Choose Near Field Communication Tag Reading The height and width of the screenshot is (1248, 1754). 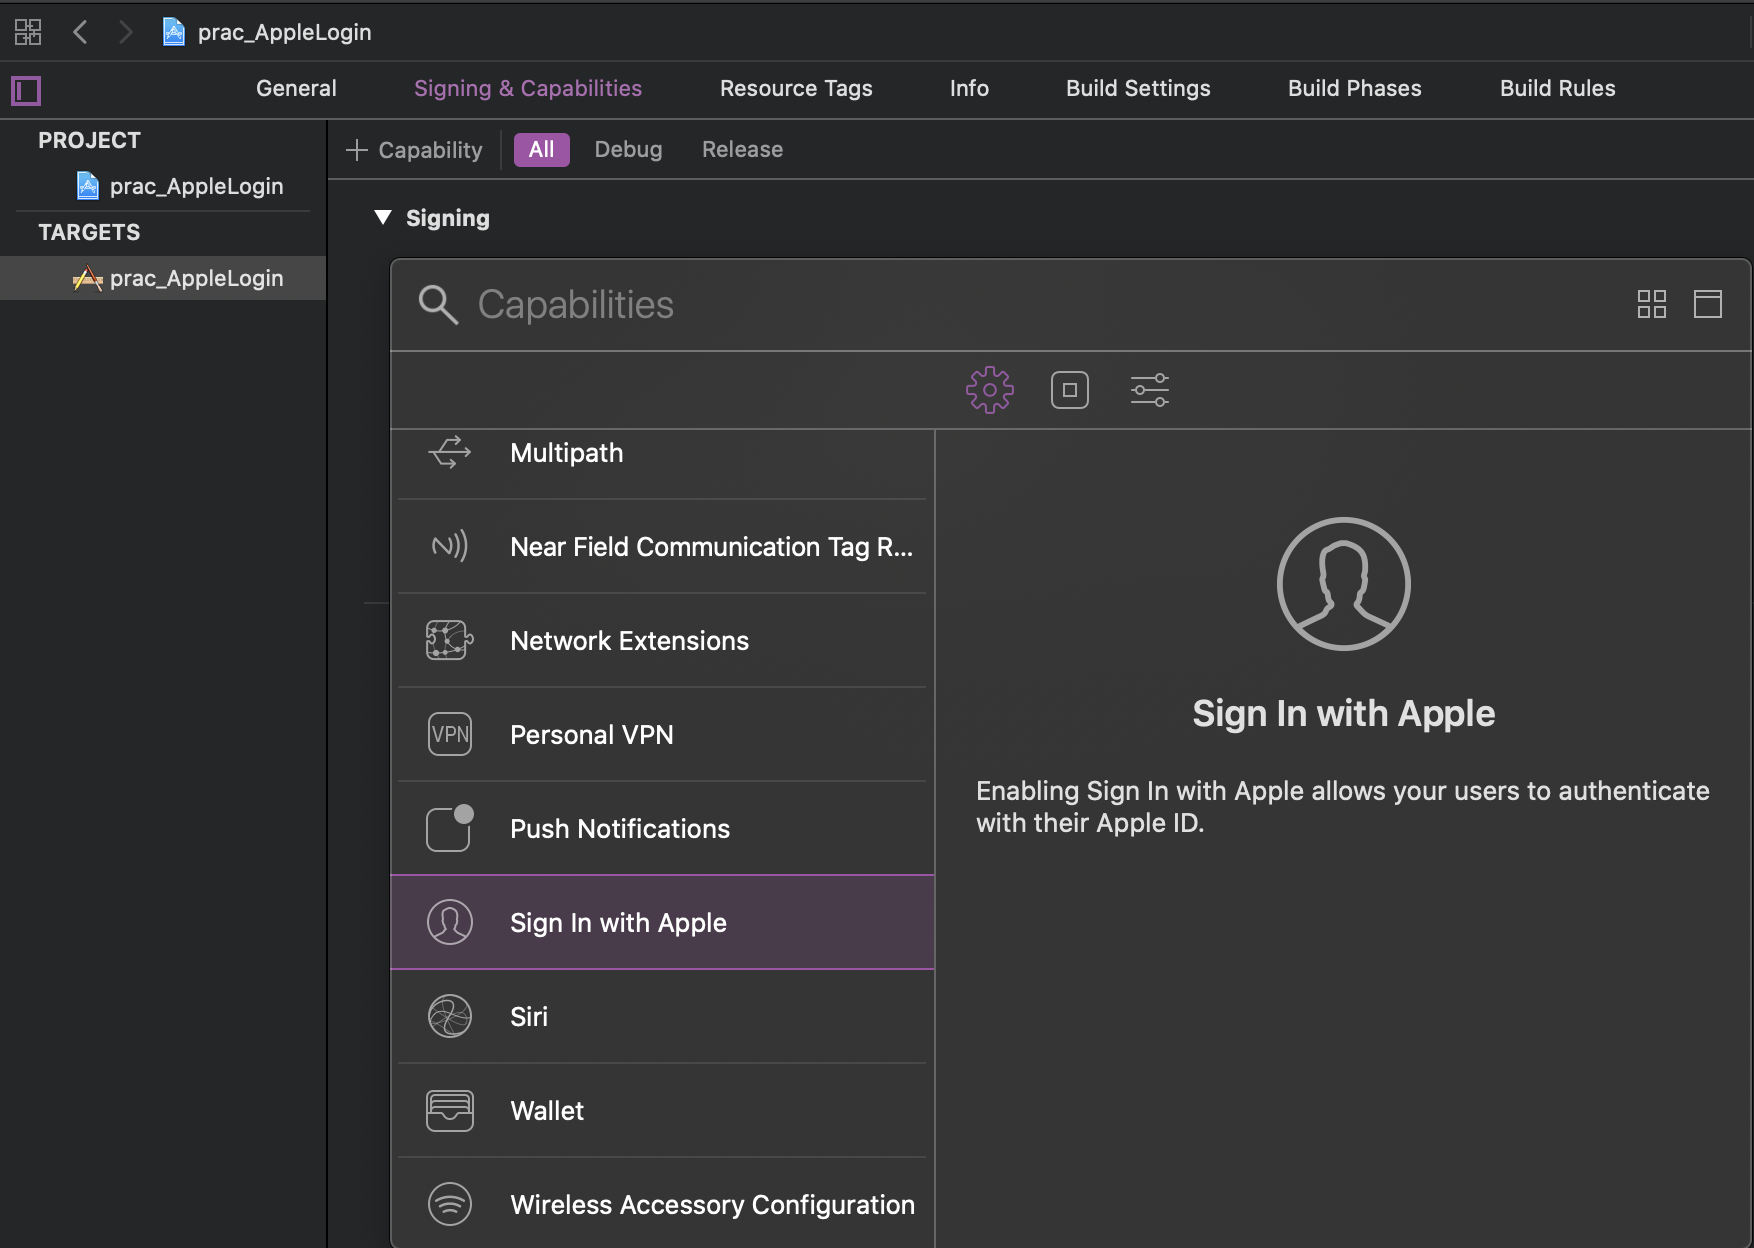662,546
